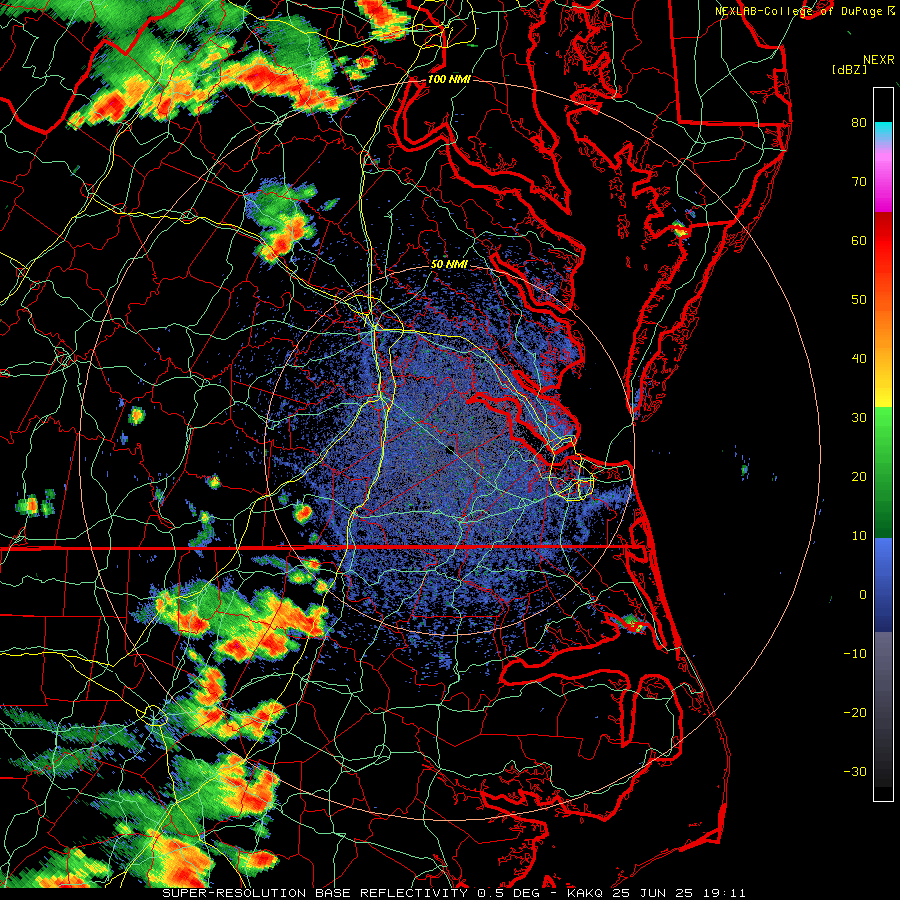This screenshot has height=900, width=900.
Task: Click the 70 dBZ scale value
Action: [859, 181]
